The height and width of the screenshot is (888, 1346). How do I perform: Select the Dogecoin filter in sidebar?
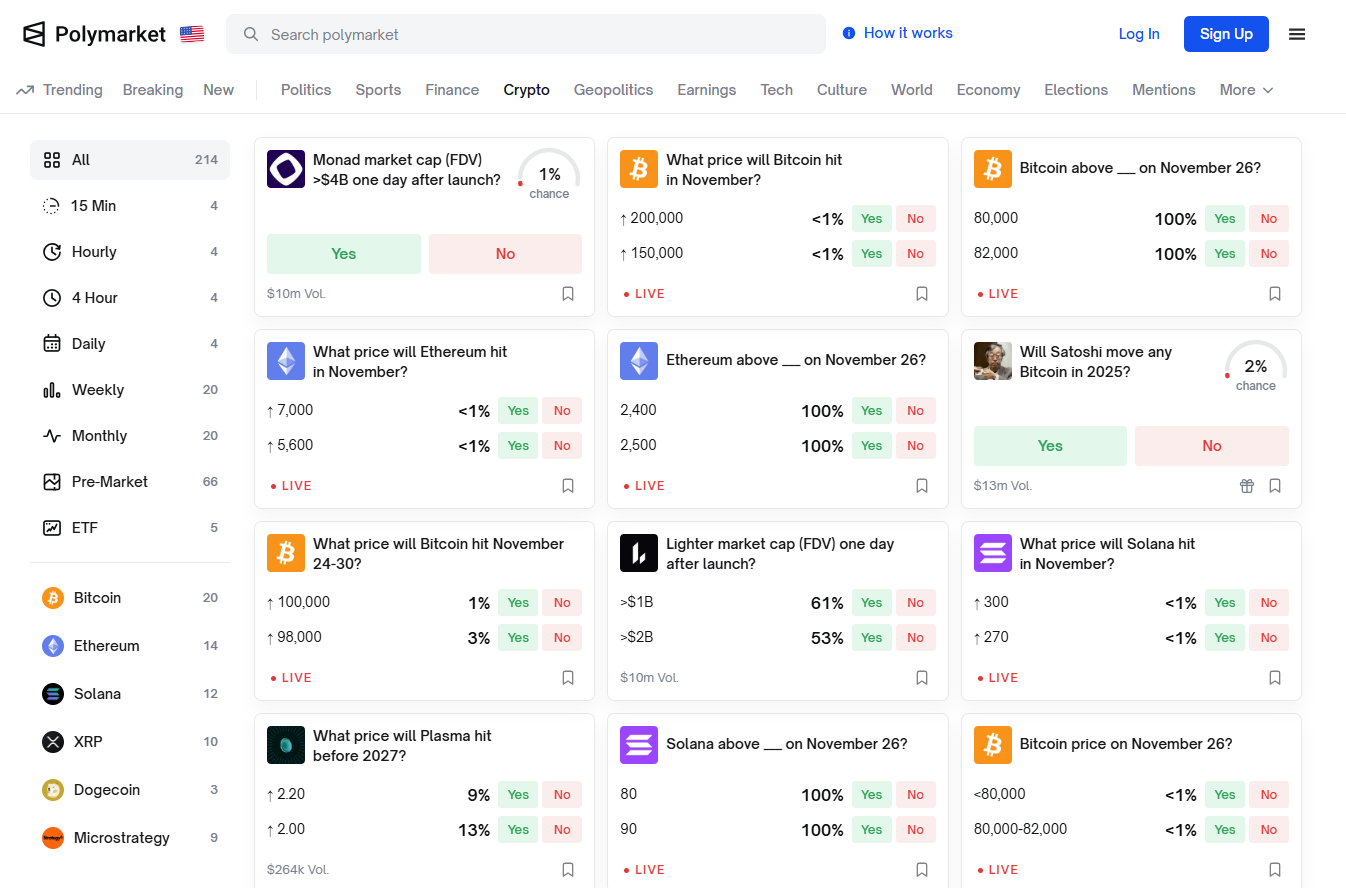130,790
